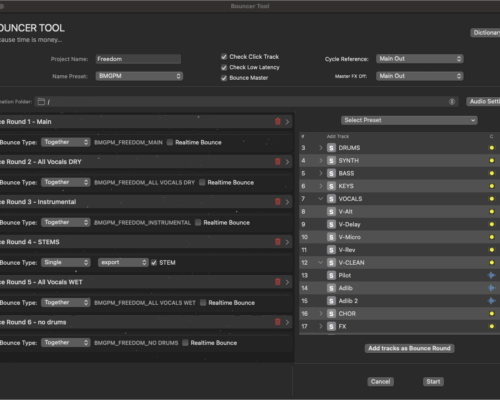
Task: Solo the Adlib track
Action: coord(331,288)
